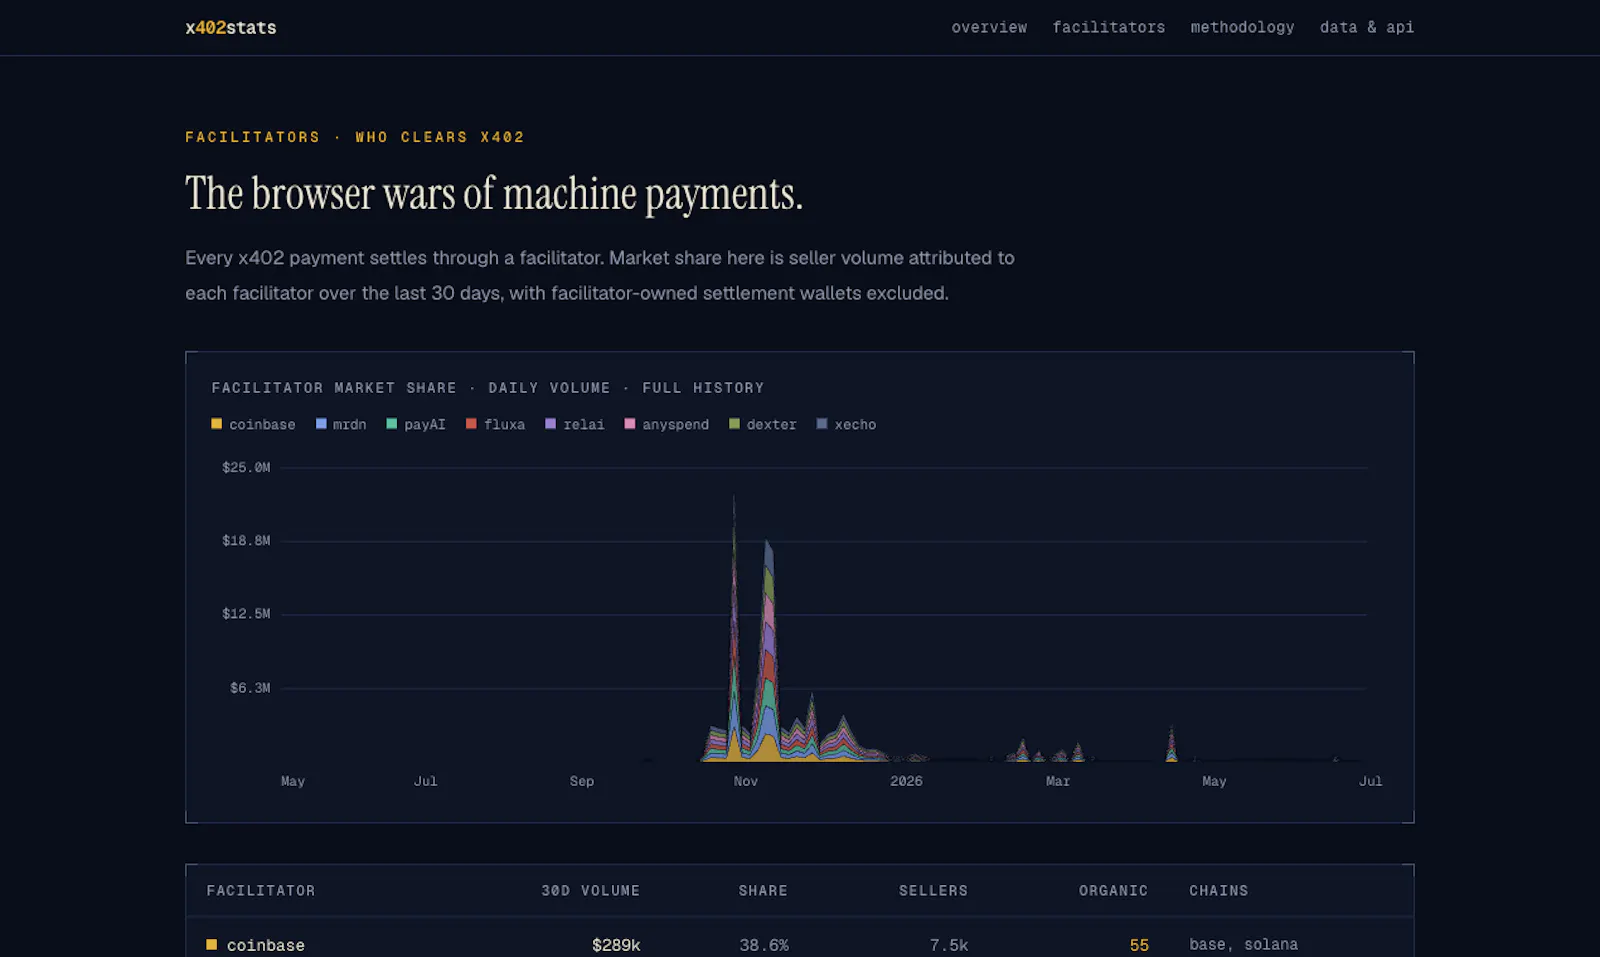1600x957 pixels.
Task: Open the methodology nav link
Action: pos(1242,28)
